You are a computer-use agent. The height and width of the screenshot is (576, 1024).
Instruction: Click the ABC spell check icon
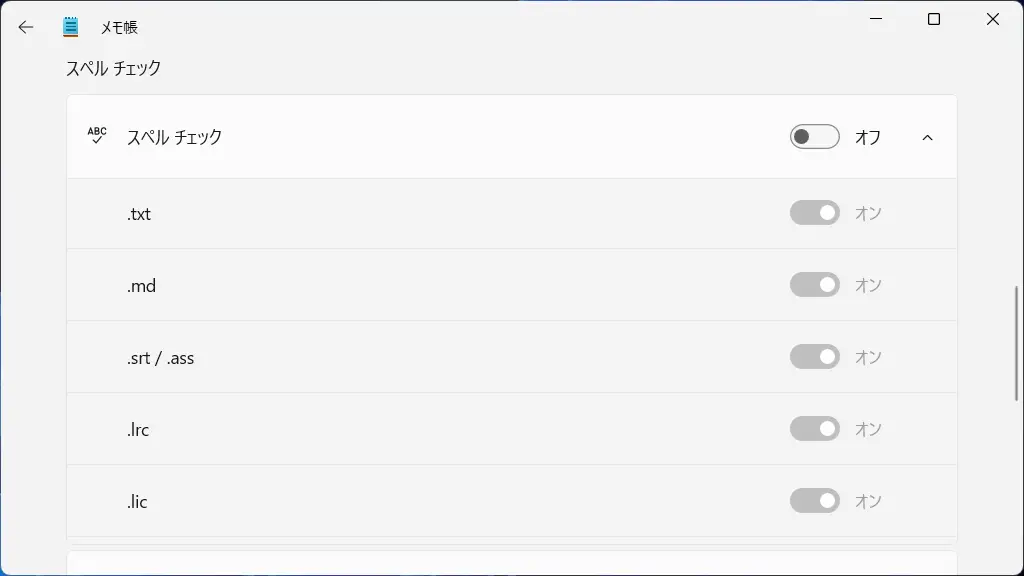point(97,136)
